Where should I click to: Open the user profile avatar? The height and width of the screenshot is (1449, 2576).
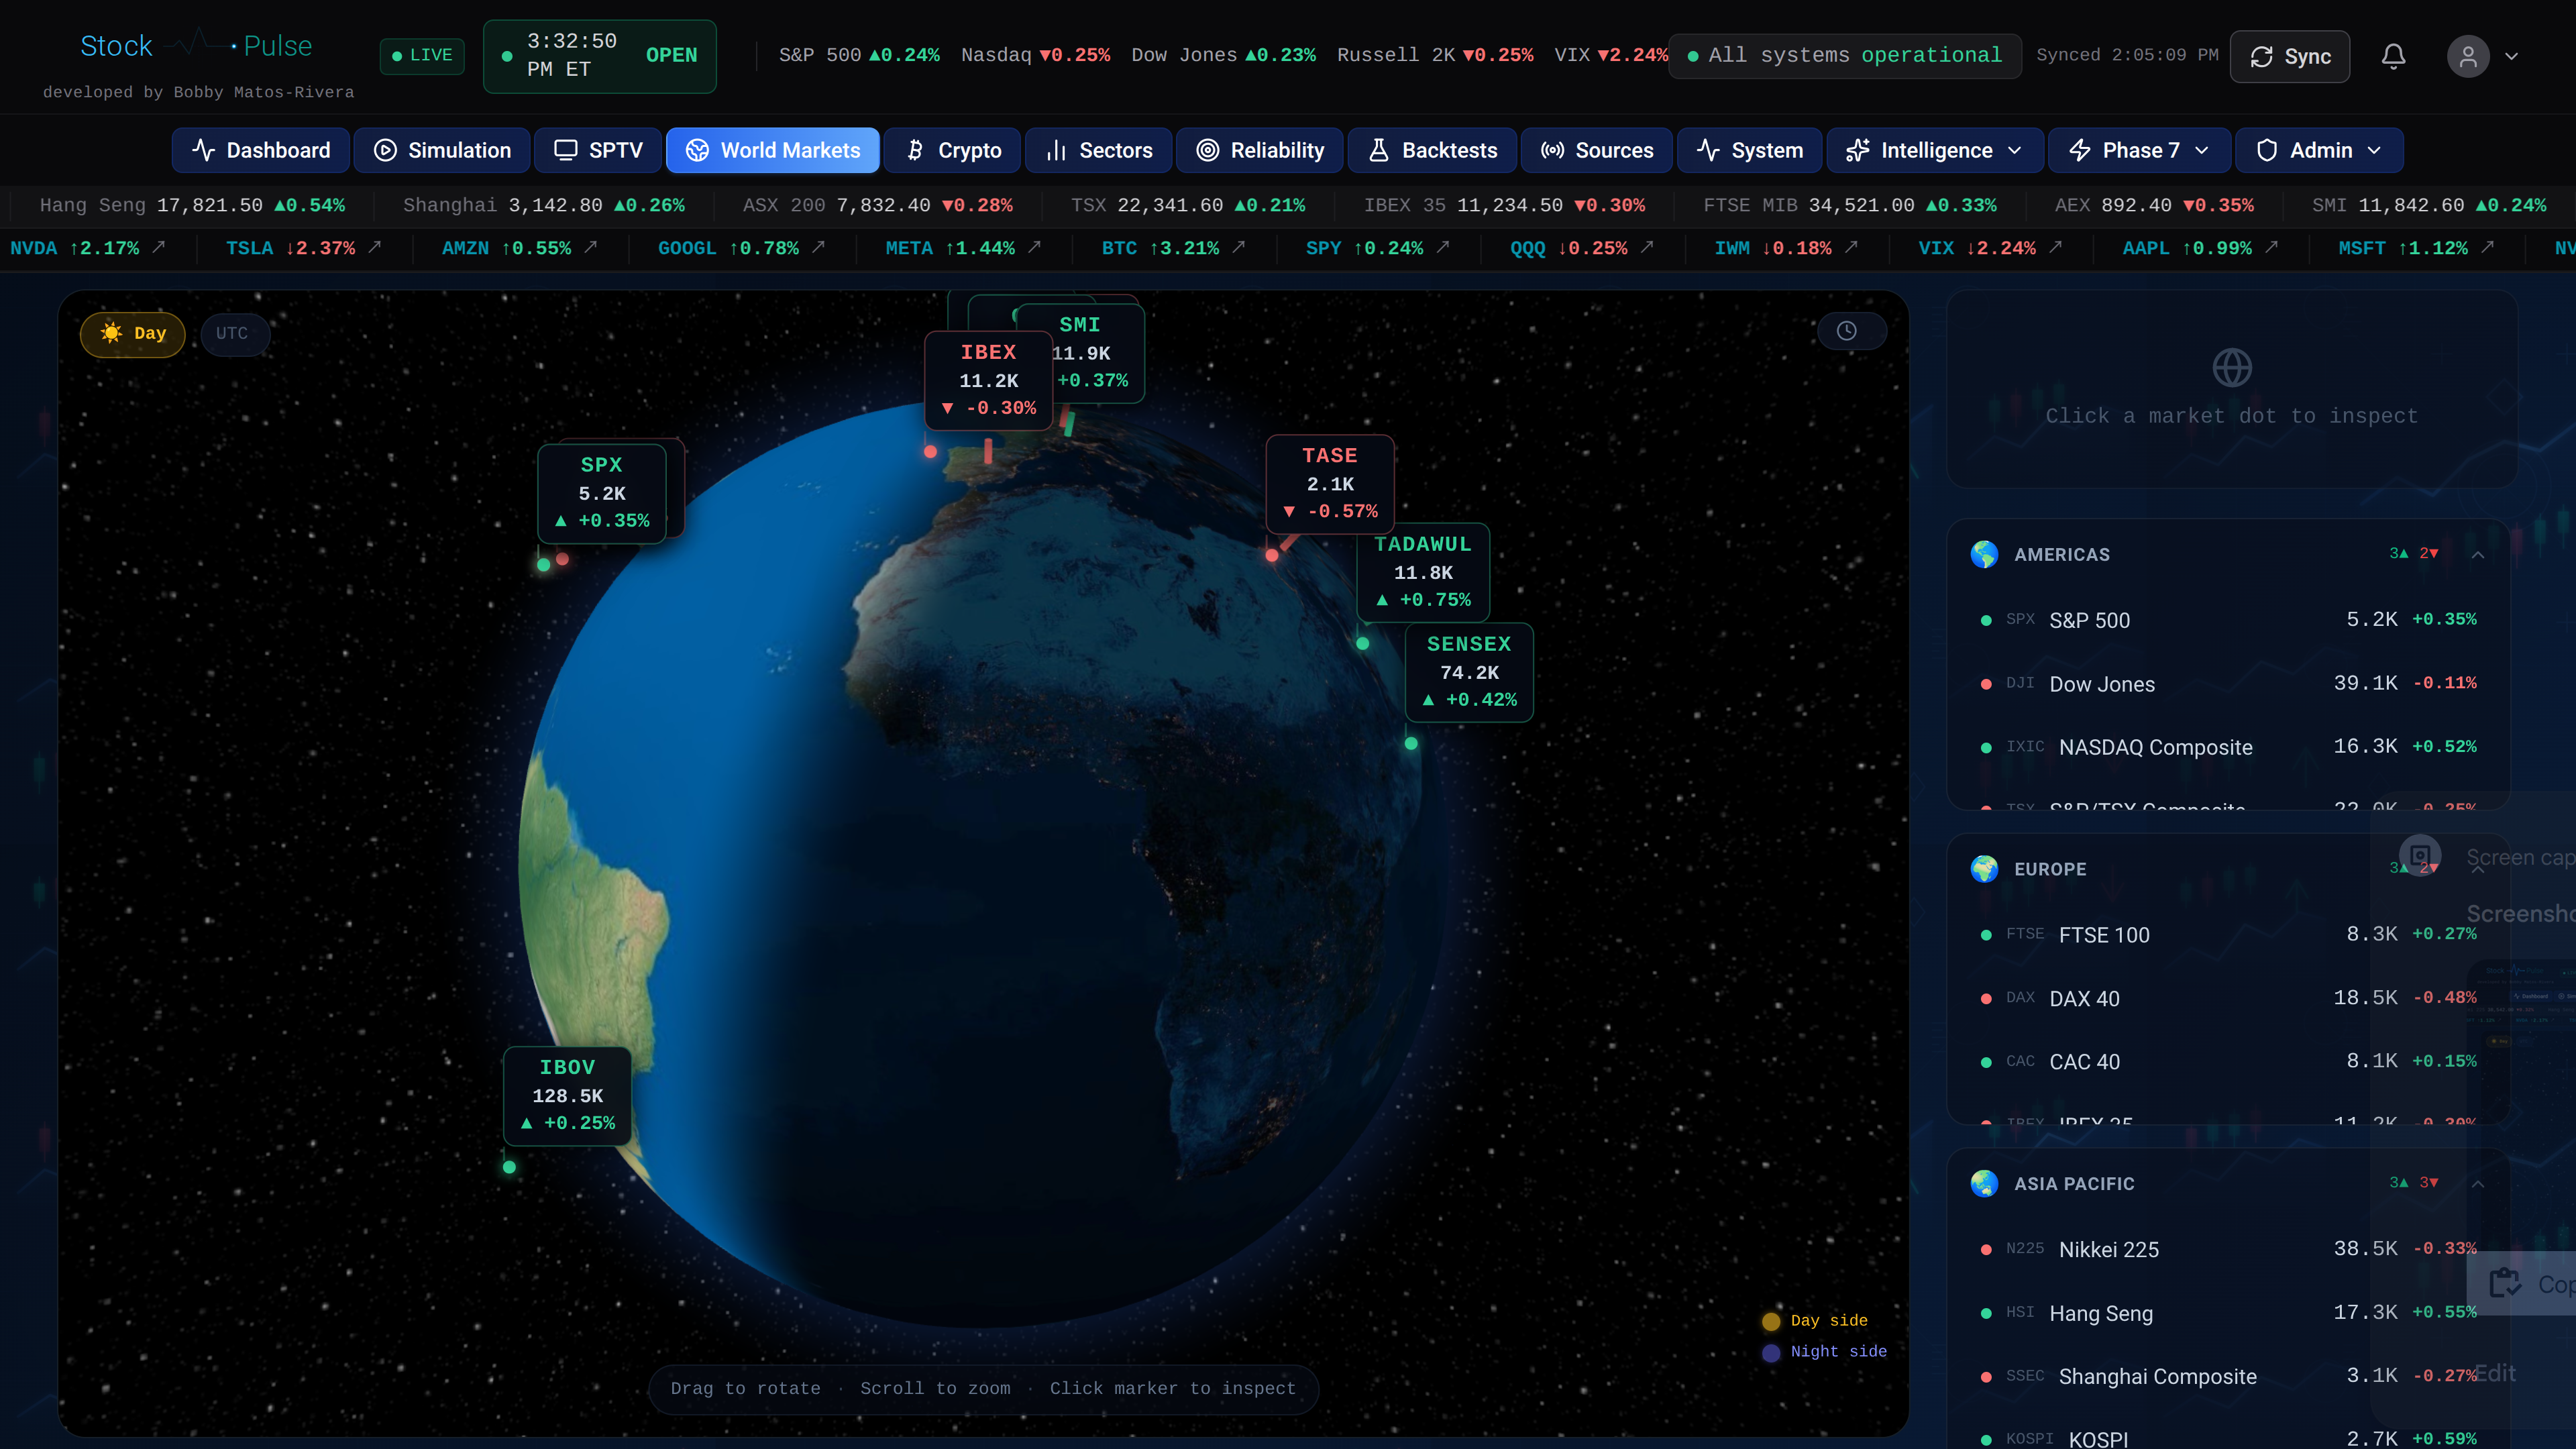(2467, 56)
